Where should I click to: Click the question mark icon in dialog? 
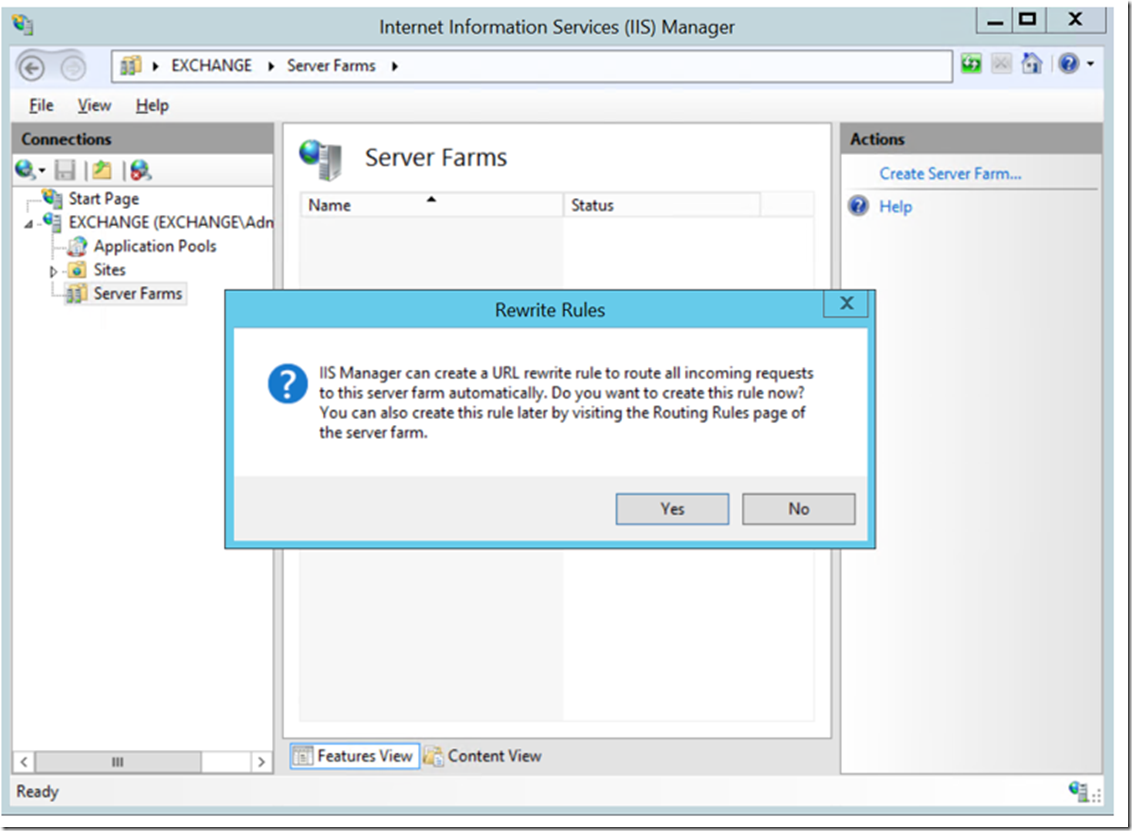pos(287,383)
